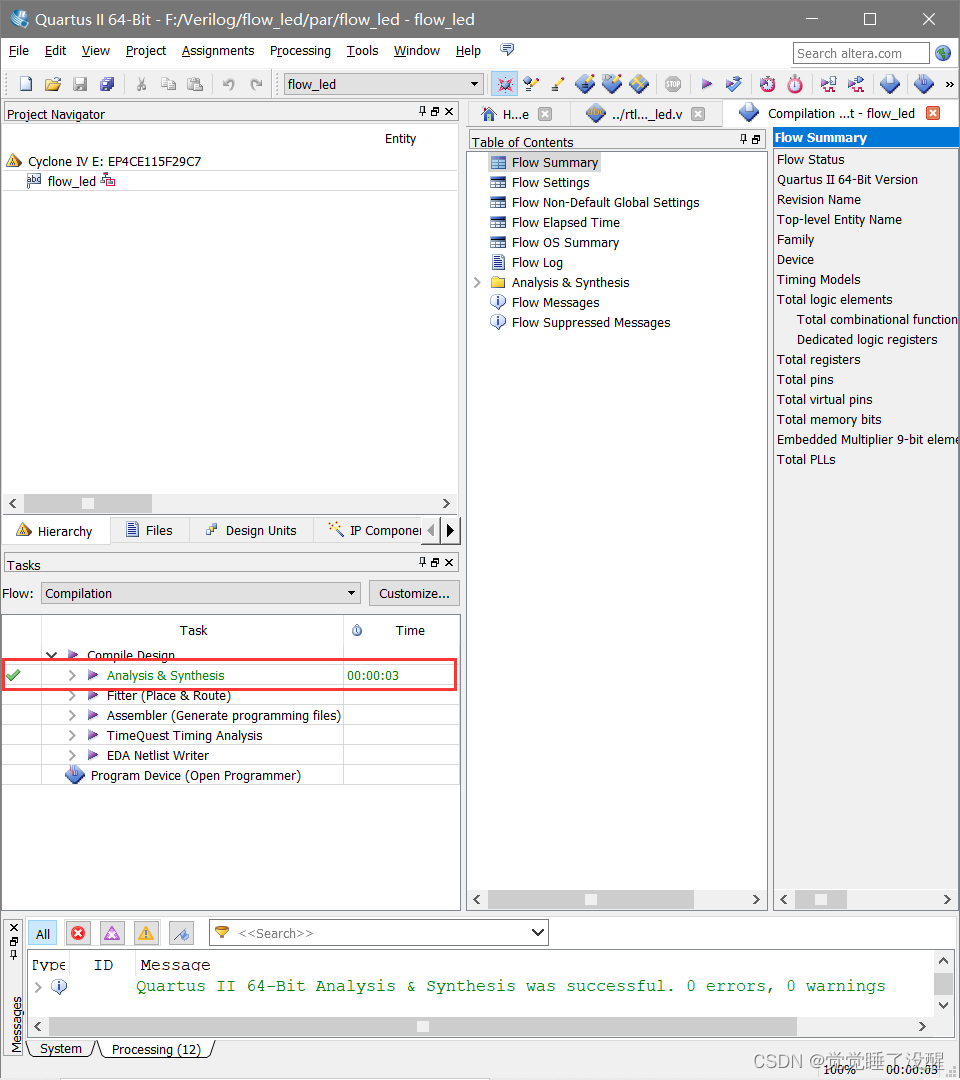The height and width of the screenshot is (1080, 960).
Task: Toggle the red error messages filter
Action: [78, 933]
